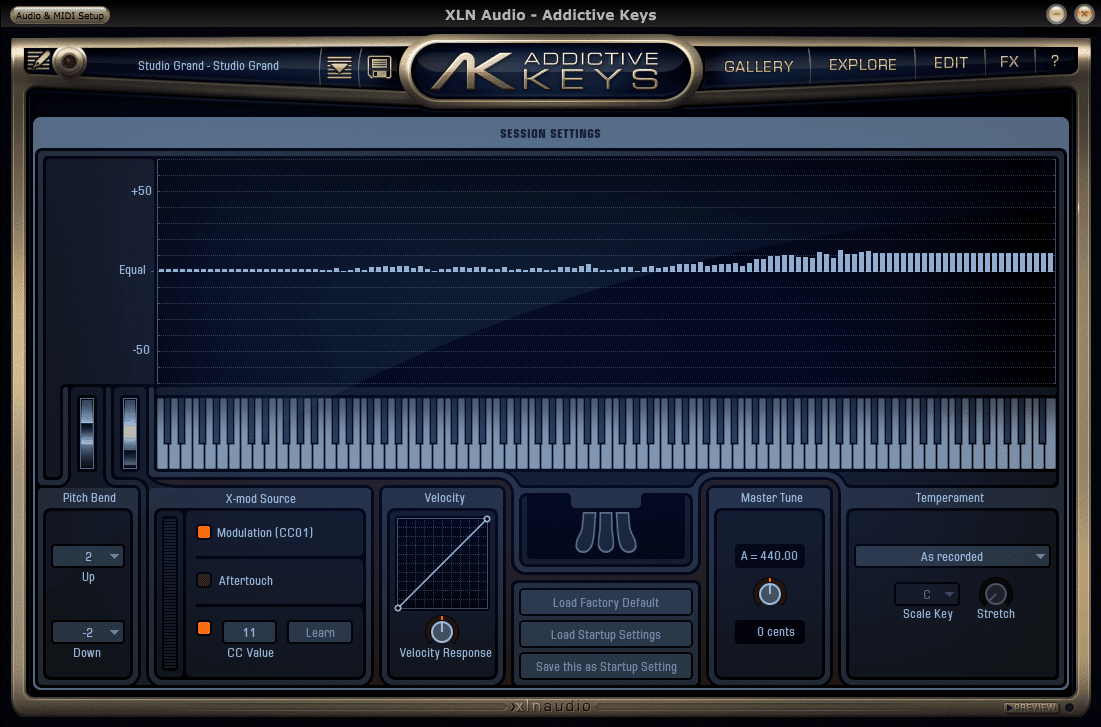Viewport: 1101px width, 727px height.
Task: Click the Session Settings header
Action: [550, 133]
